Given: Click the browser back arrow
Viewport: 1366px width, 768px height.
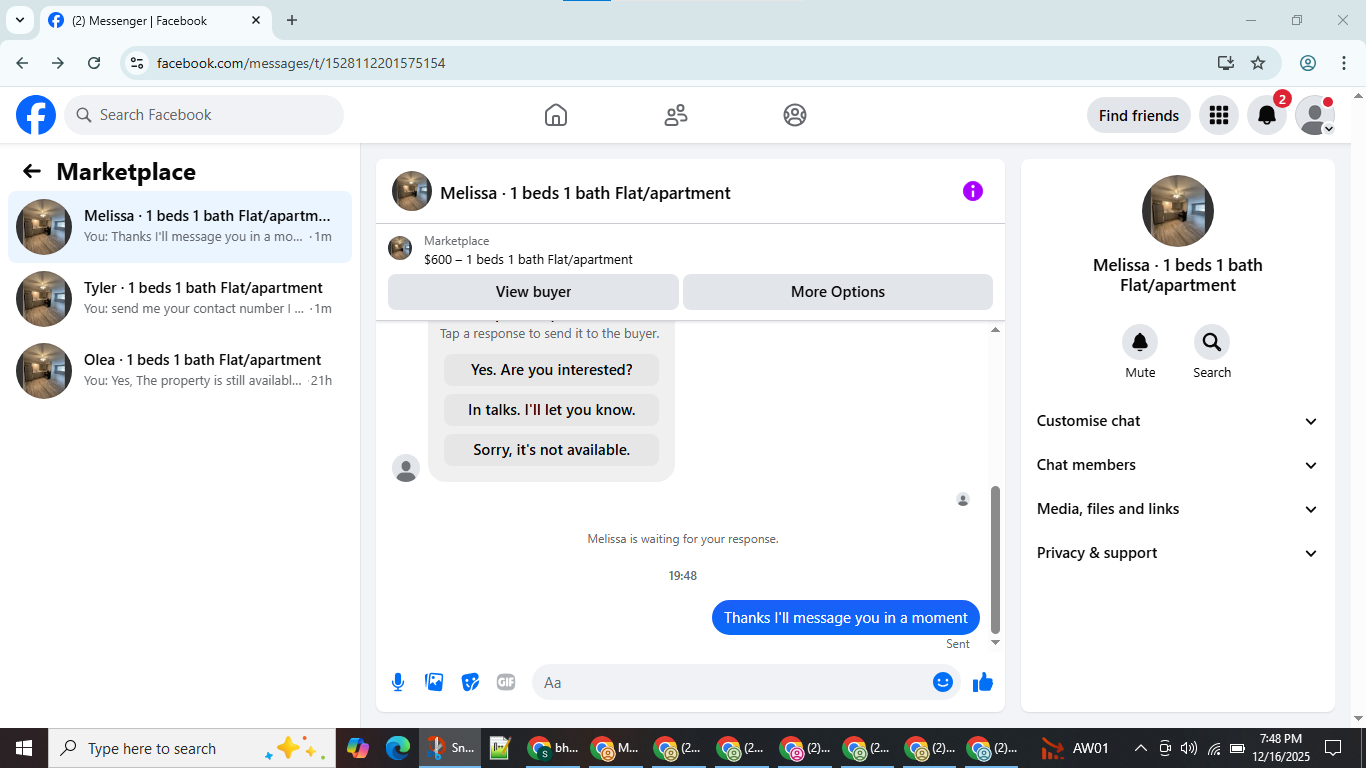Looking at the screenshot, I should (22, 63).
